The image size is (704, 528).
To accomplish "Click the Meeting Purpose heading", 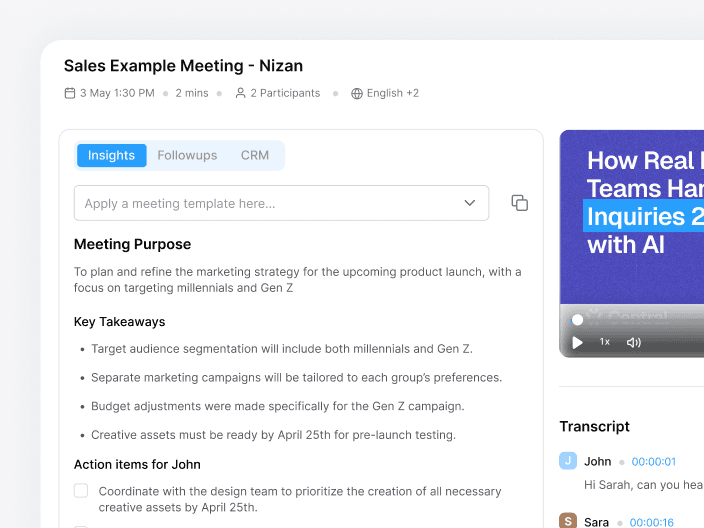I will 132,244.
